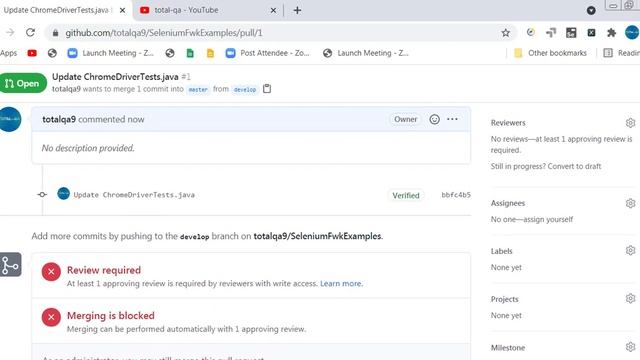This screenshot has width=640, height=360.
Task: Click the Review required heading
Action: tap(104, 270)
